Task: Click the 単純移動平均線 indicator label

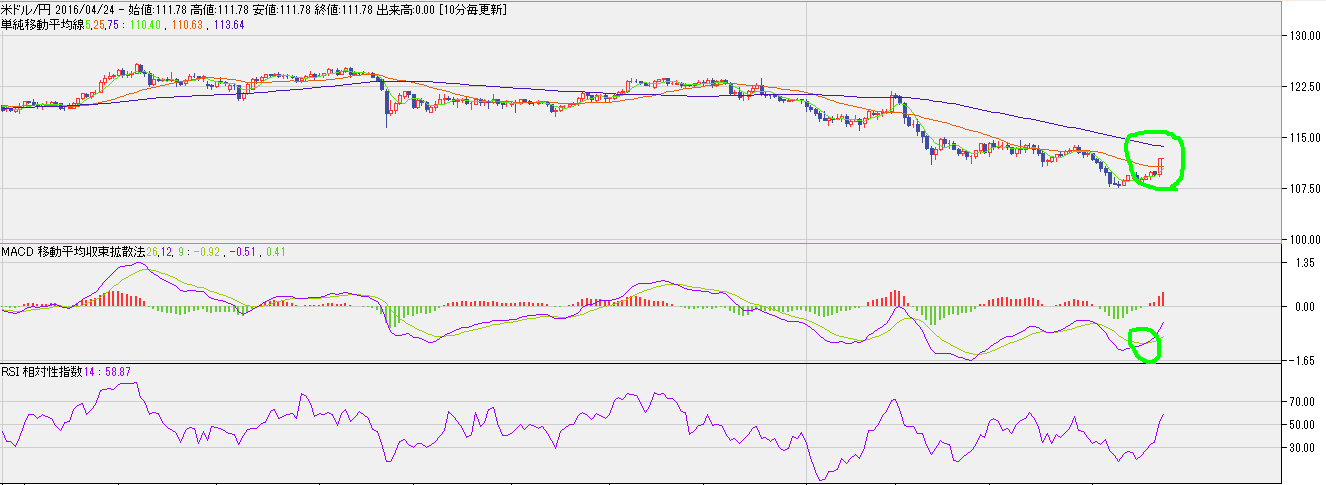Action: tap(40, 23)
